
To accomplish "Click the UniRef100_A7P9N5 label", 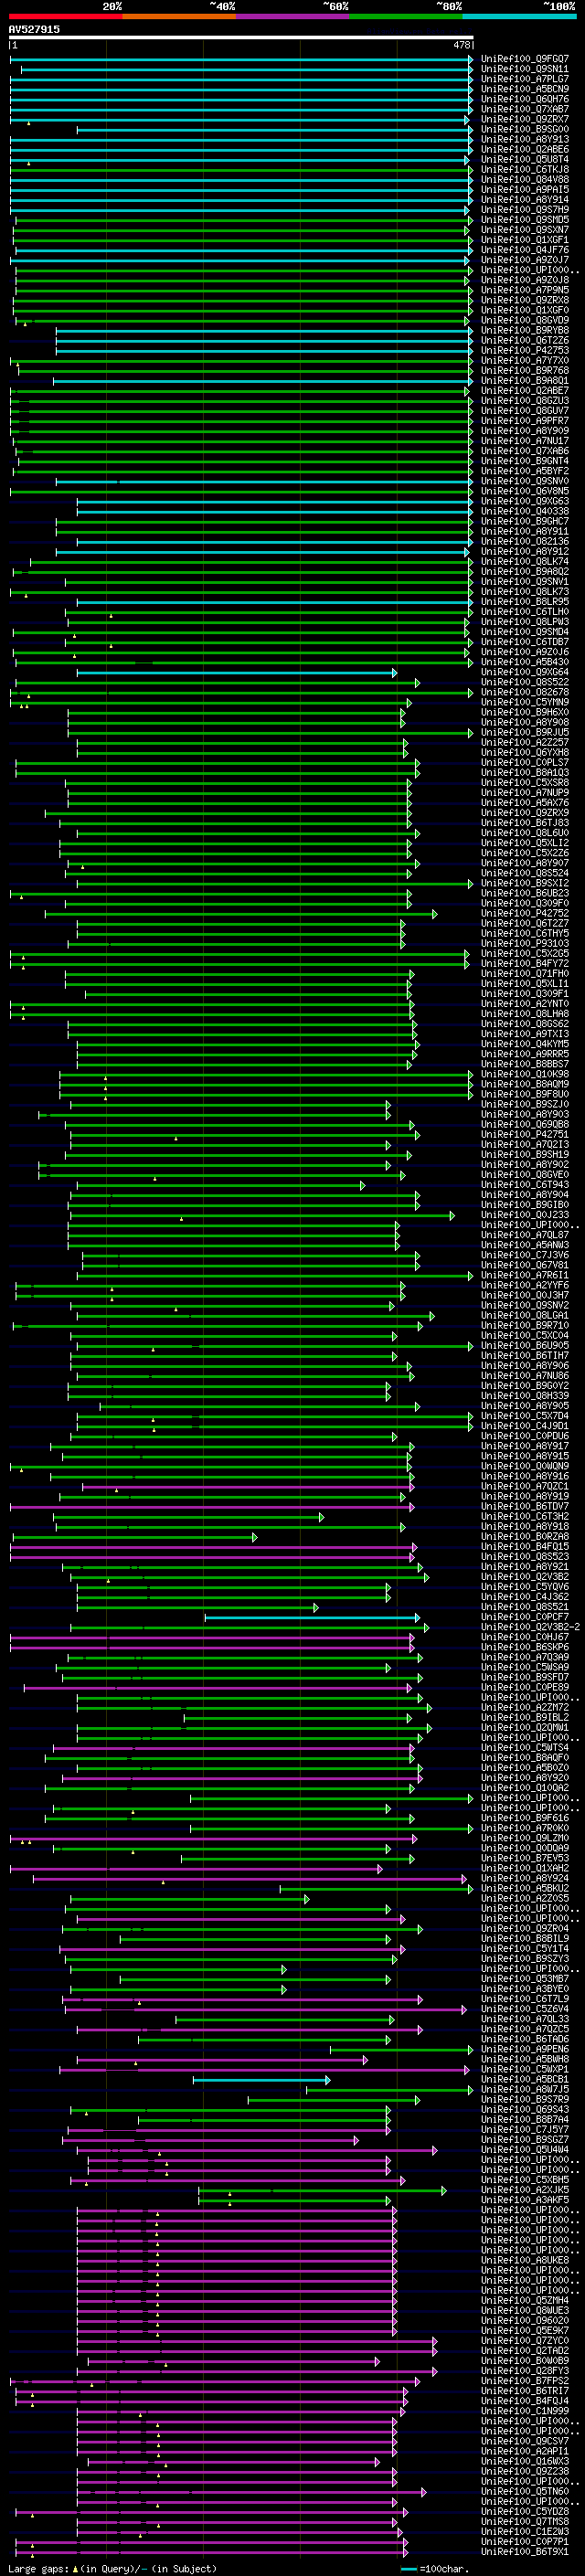I will coord(525,290).
